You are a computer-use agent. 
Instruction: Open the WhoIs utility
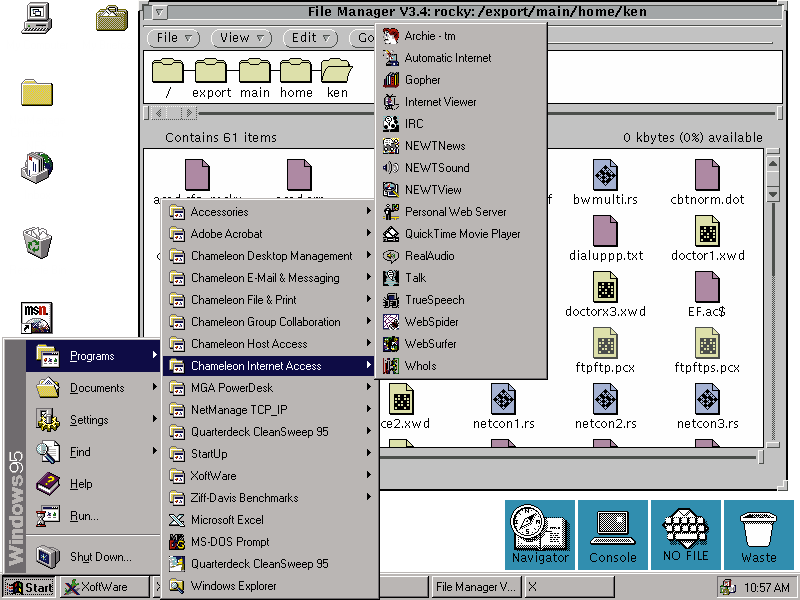pos(461,365)
